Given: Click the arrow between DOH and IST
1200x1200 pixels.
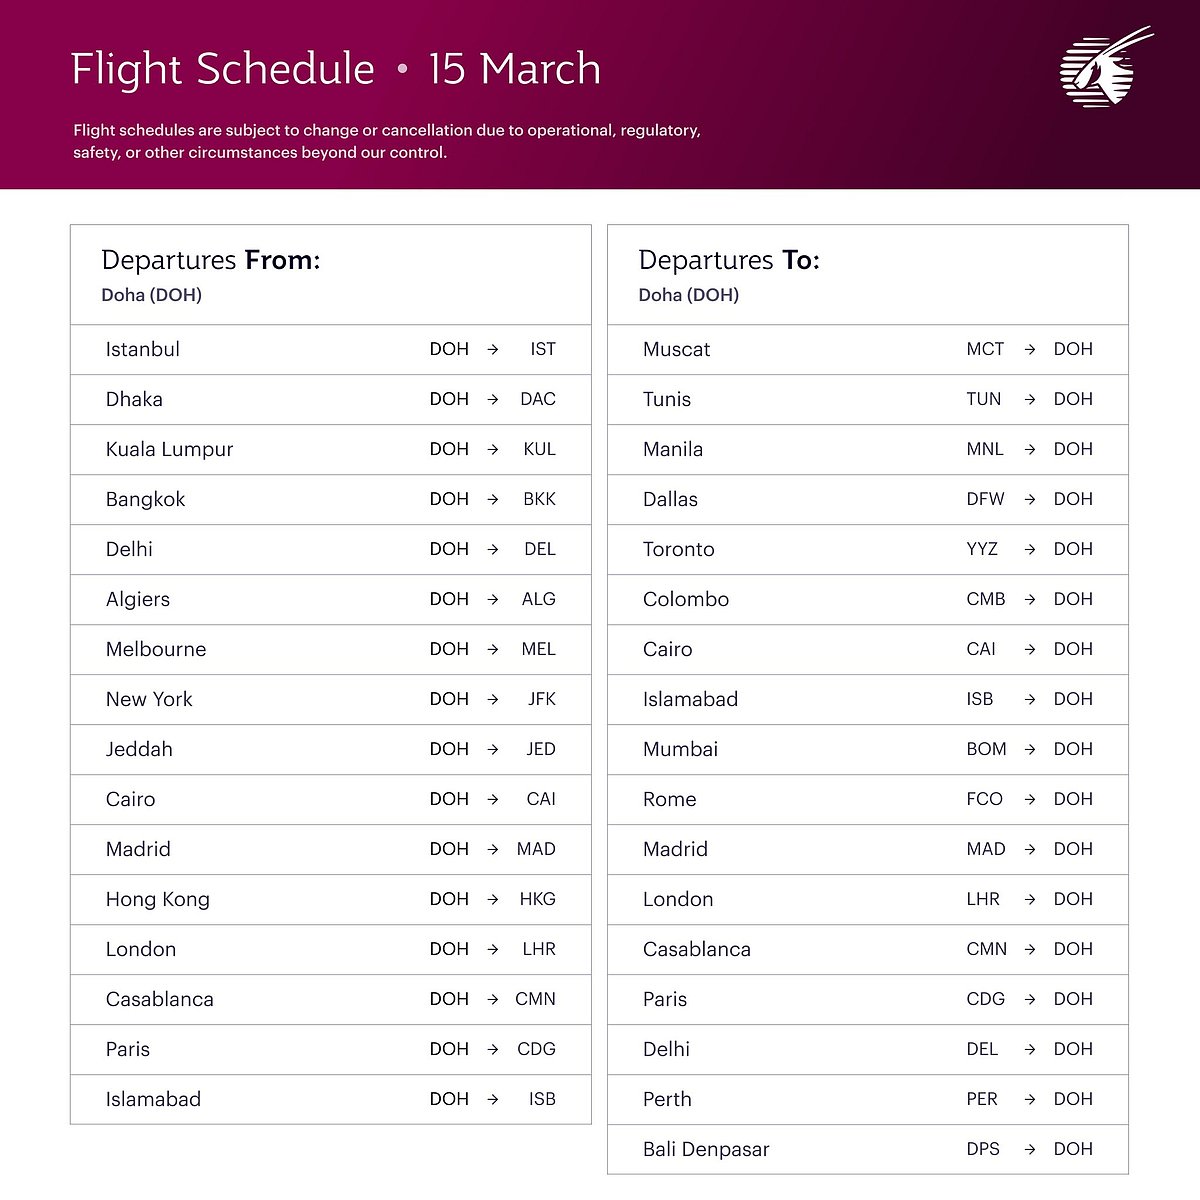Looking at the screenshot, I should click(492, 349).
